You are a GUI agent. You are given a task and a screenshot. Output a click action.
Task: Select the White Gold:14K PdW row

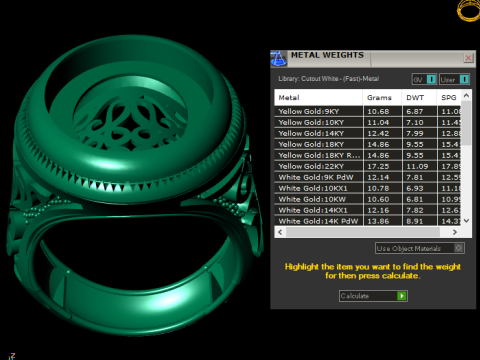(x=368, y=221)
